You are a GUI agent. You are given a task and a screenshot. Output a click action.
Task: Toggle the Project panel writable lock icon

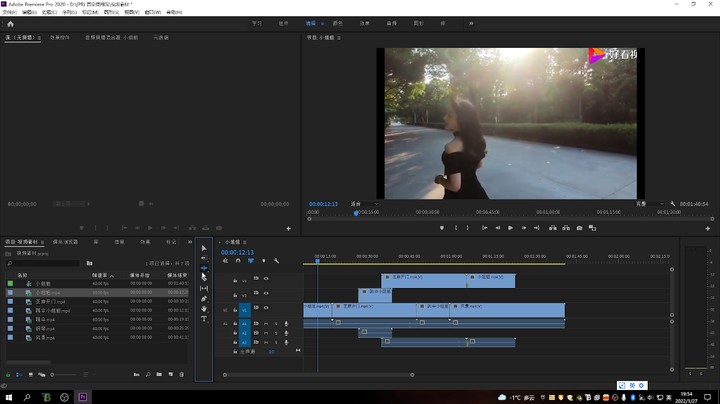(8, 375)
